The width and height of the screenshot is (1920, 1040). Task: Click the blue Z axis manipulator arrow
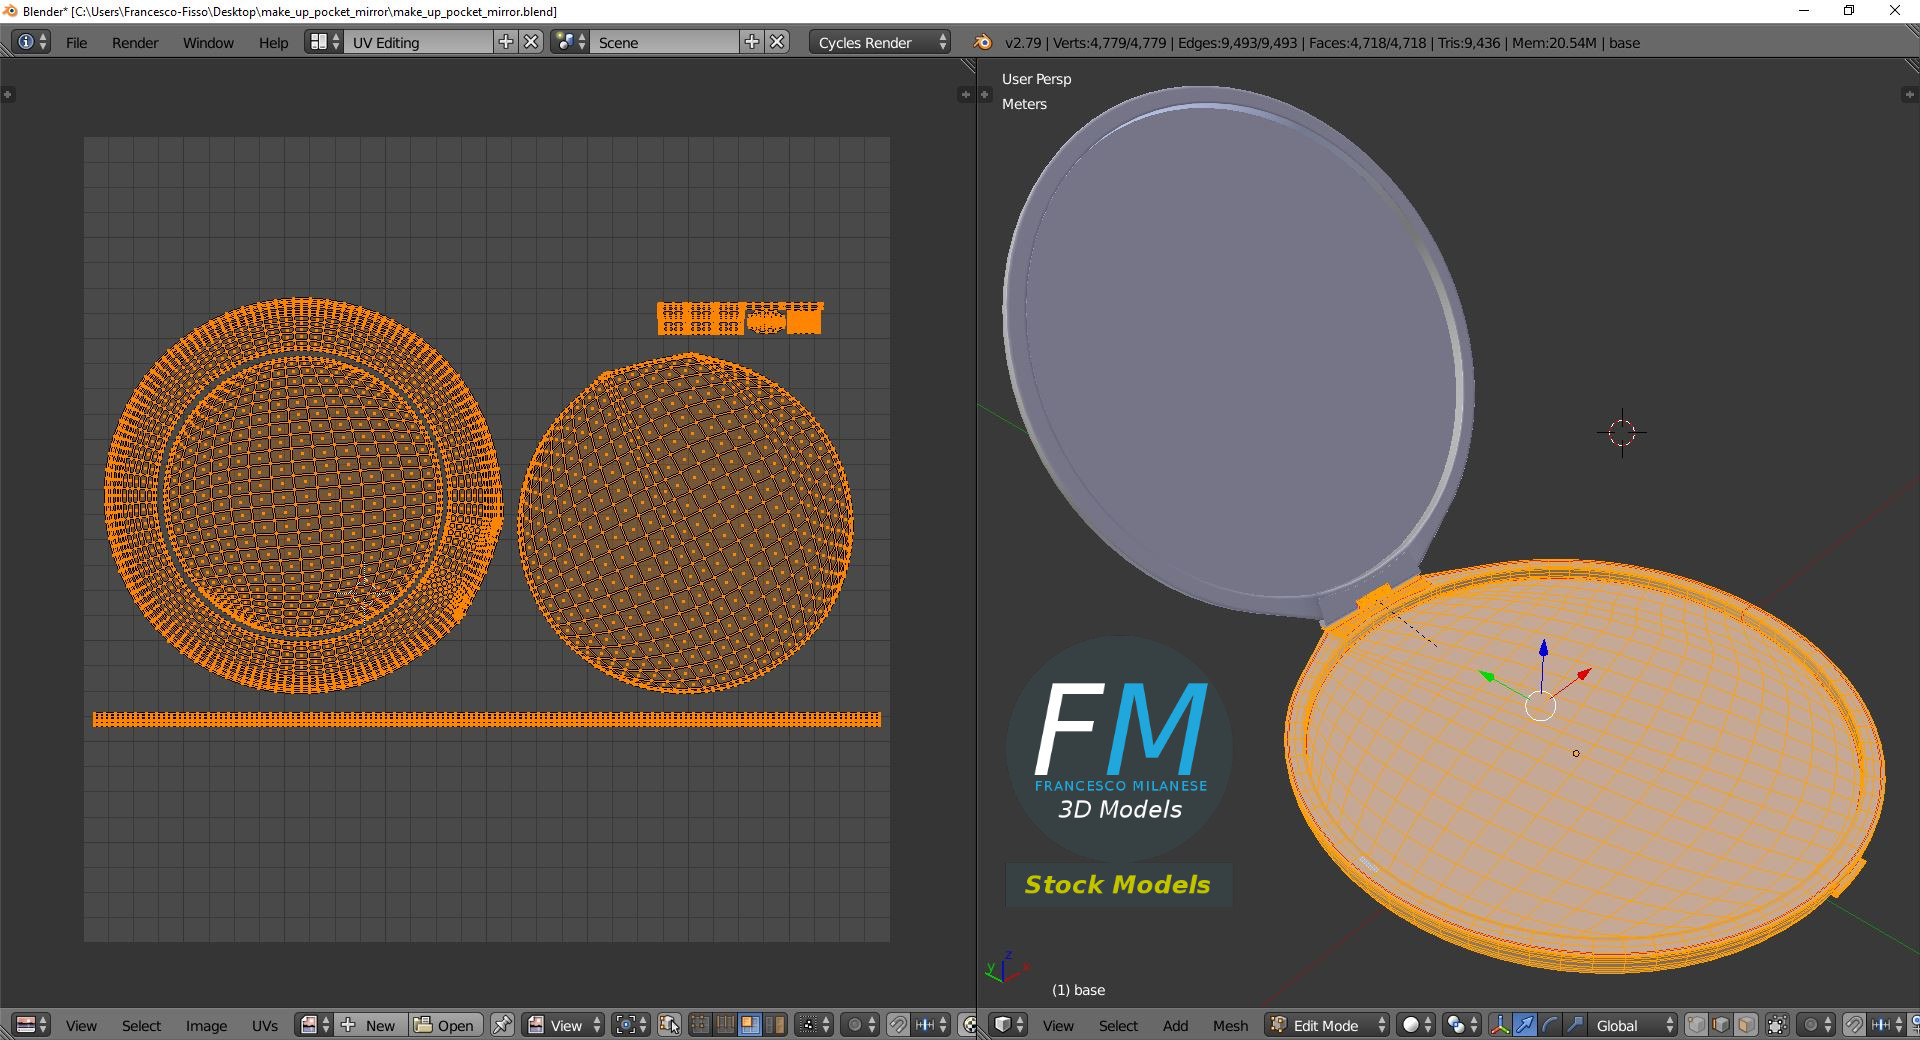tap(1543, 649)
